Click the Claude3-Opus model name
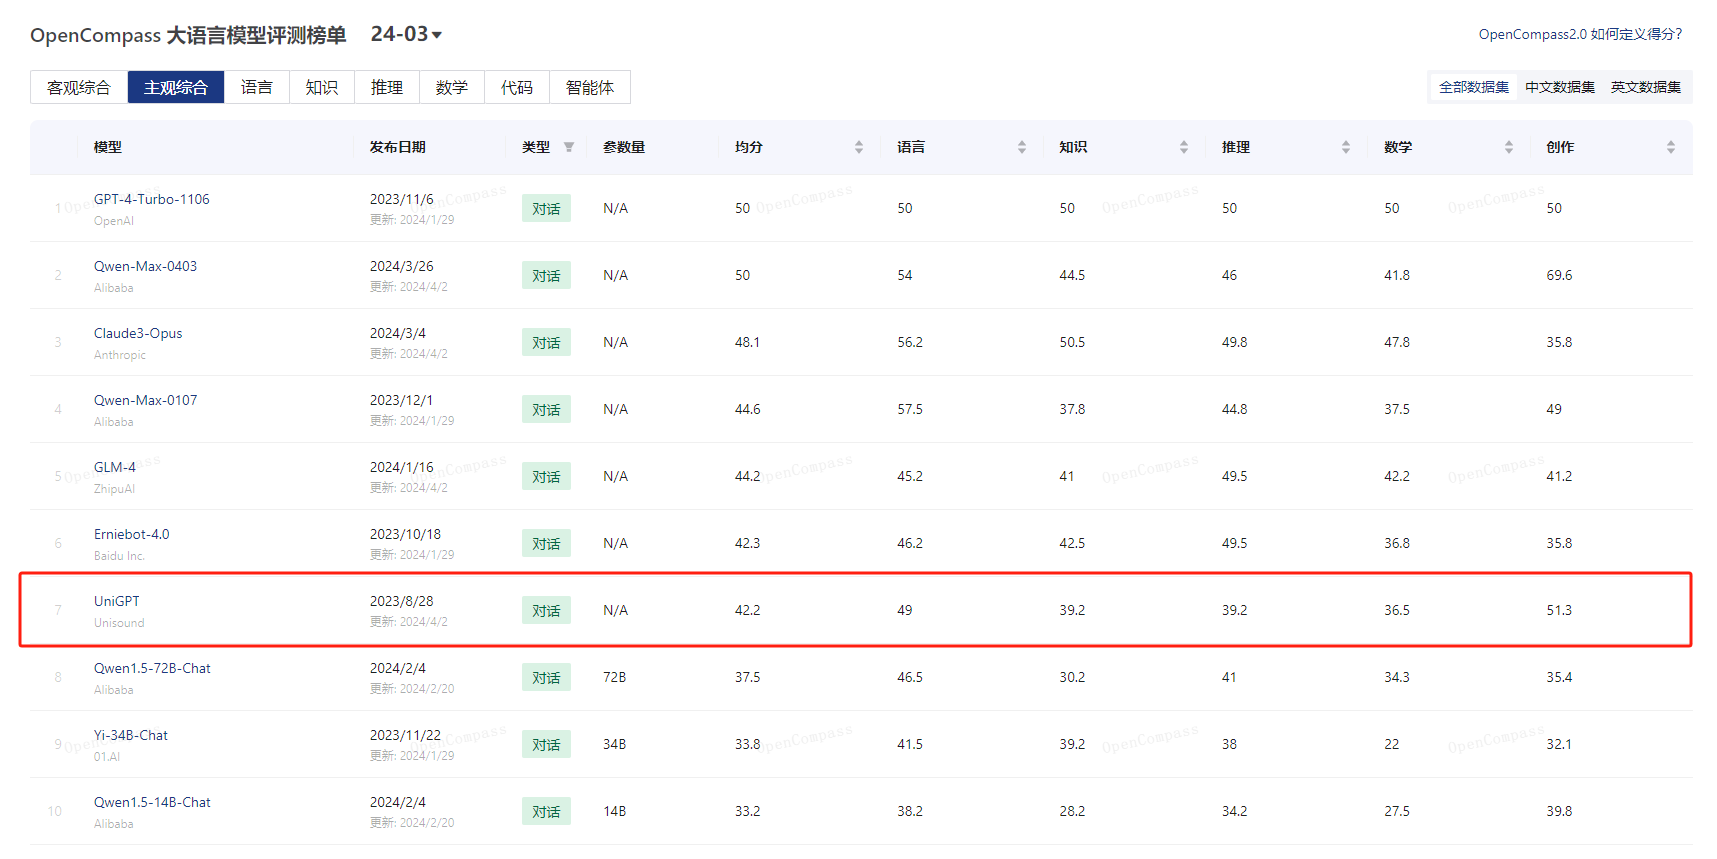This screenshot has height=859, width=1717. pyautogui.click(x=138, y=333)
